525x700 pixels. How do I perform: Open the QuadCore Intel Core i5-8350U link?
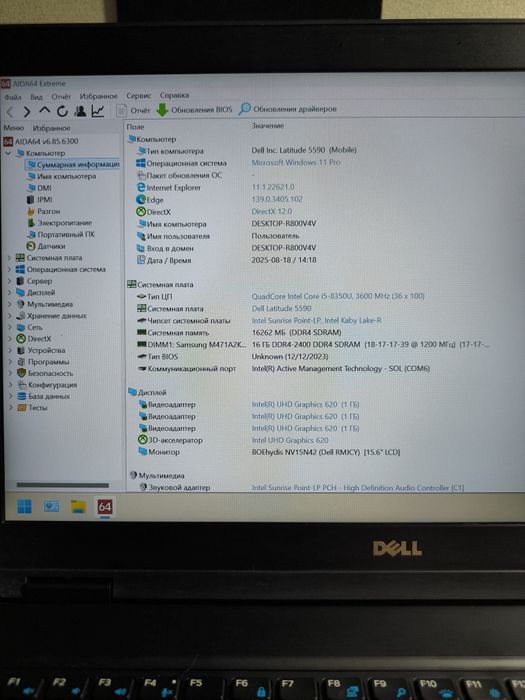pyautogui.click(x=338, y=296)
